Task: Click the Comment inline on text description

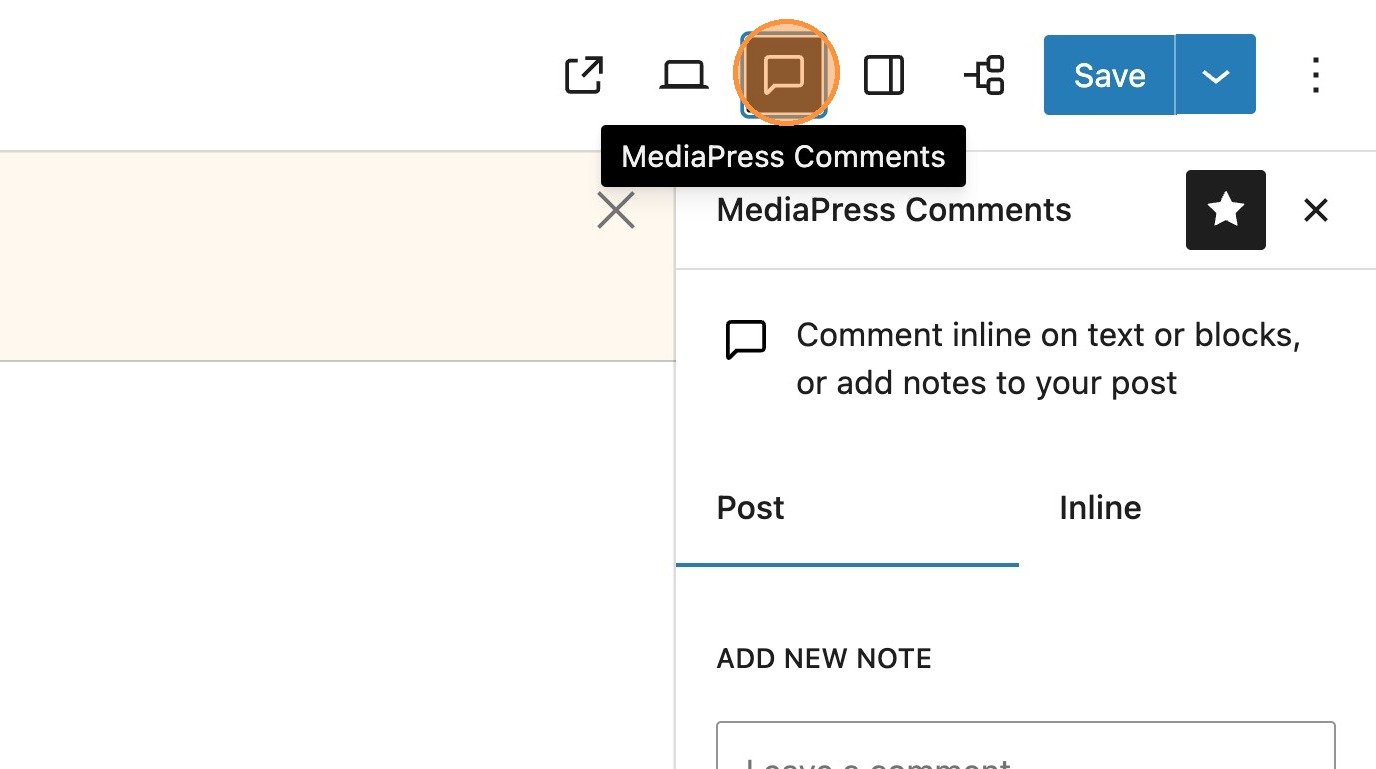Action: tap(1047, 359)
